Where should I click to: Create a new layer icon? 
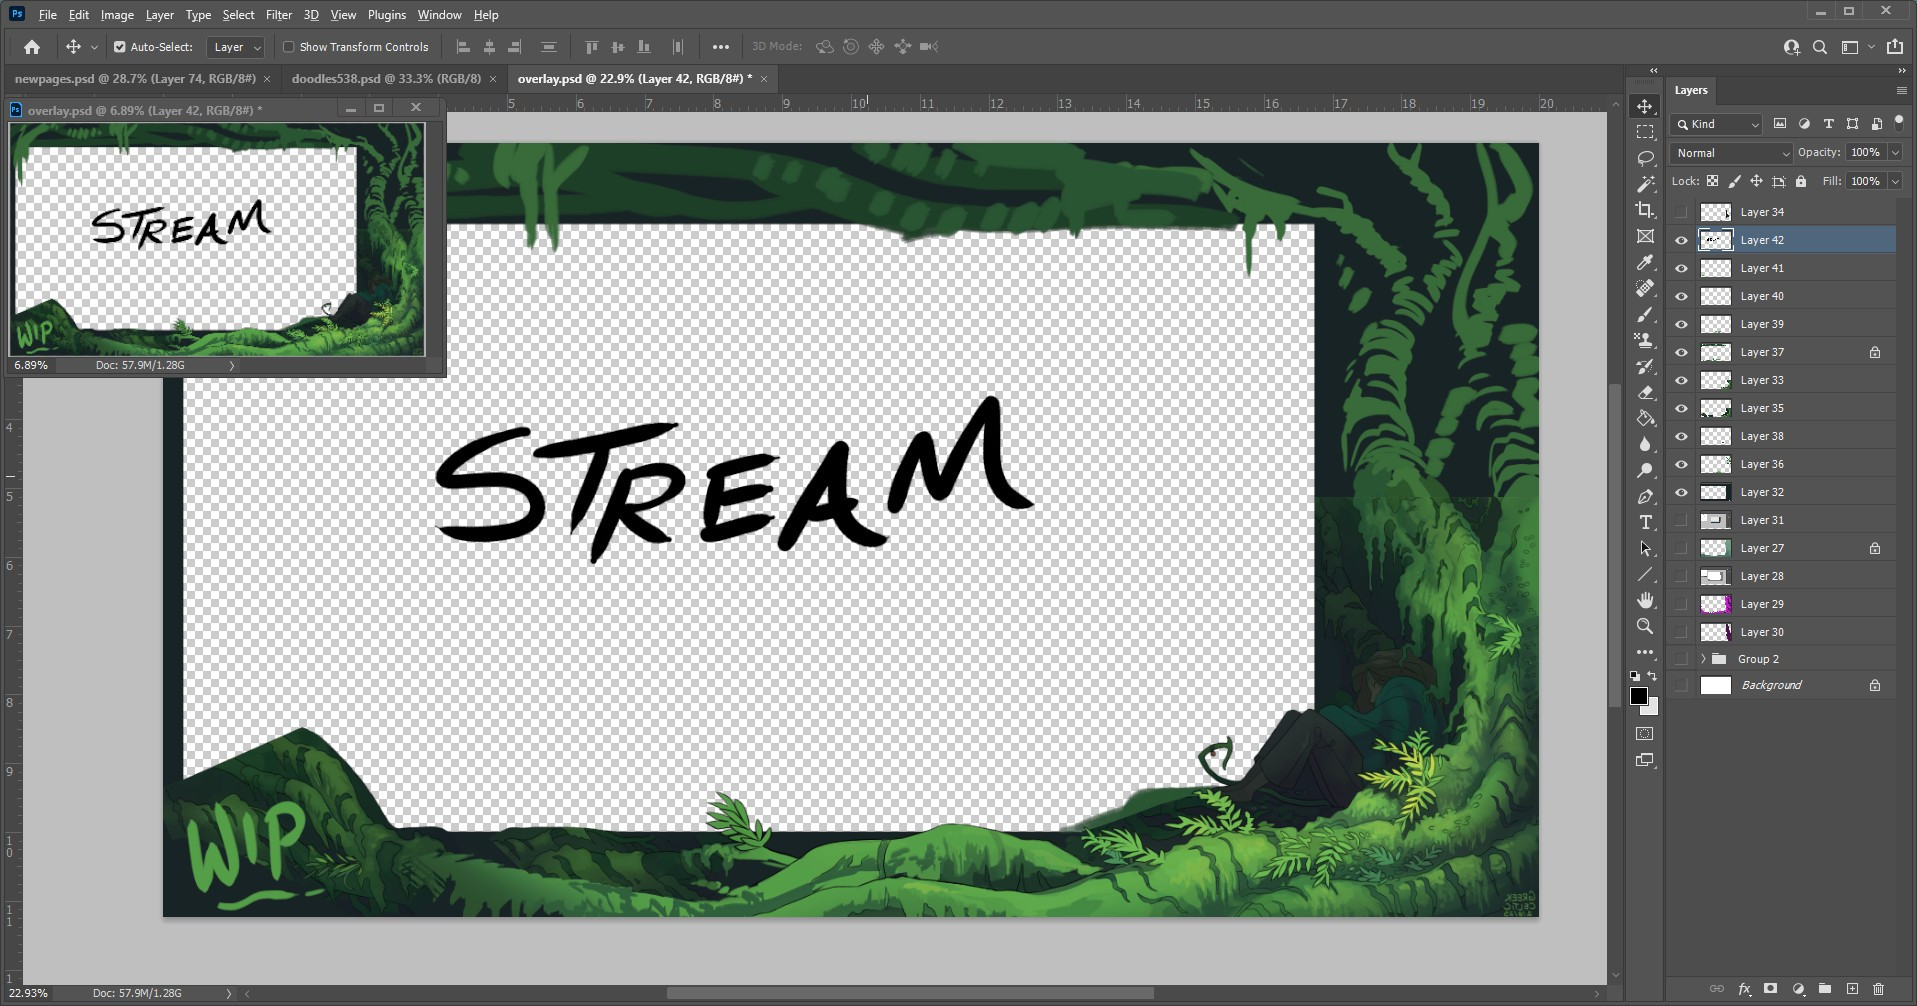(x=1852, y=989)
